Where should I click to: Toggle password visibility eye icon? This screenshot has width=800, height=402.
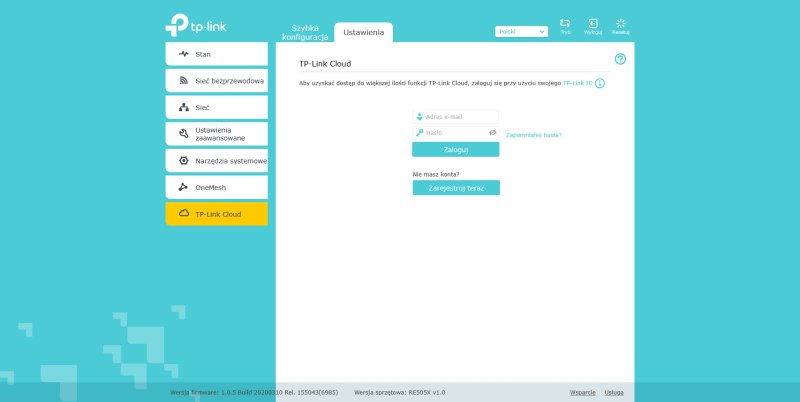click(492, 133)
